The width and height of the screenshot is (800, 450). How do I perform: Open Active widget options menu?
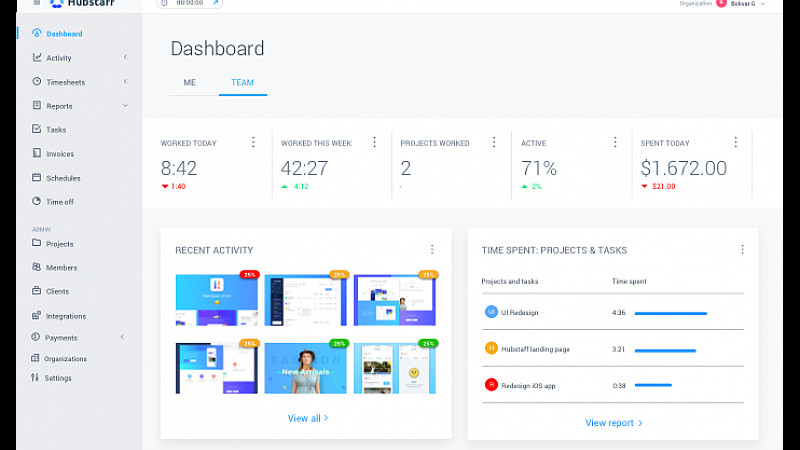(615, 142)
